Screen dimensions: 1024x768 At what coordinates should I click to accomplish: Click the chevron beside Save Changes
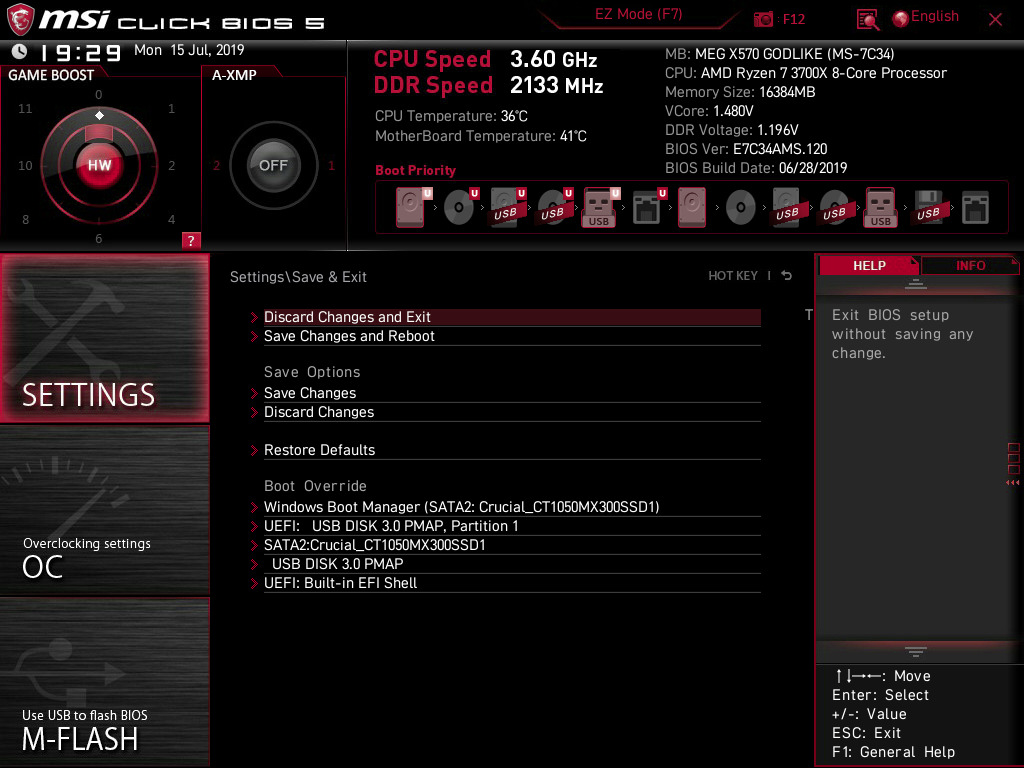[x=254, y=393]
